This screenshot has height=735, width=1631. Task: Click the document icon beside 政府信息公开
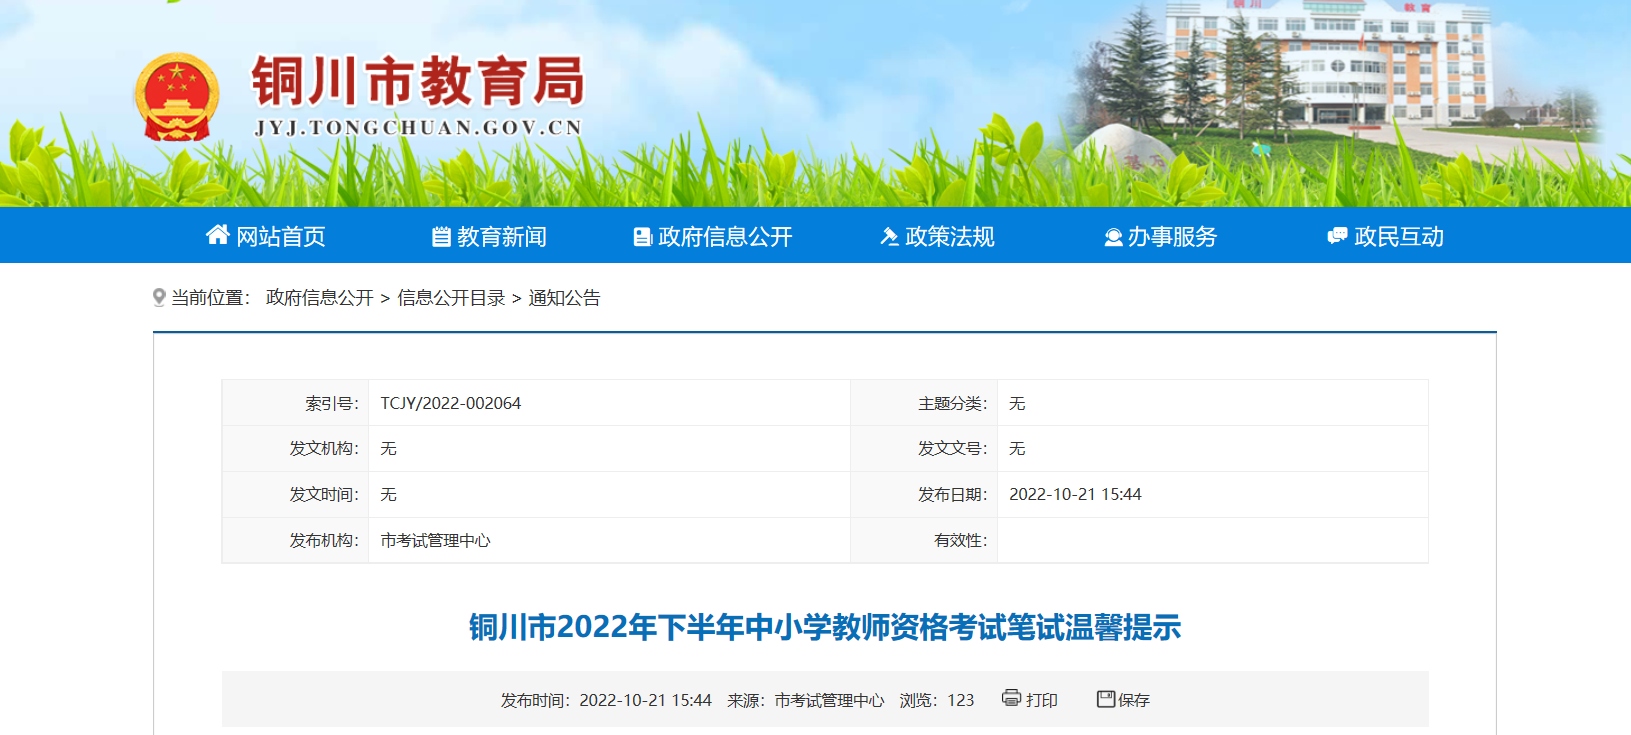[x=643, y=237]
